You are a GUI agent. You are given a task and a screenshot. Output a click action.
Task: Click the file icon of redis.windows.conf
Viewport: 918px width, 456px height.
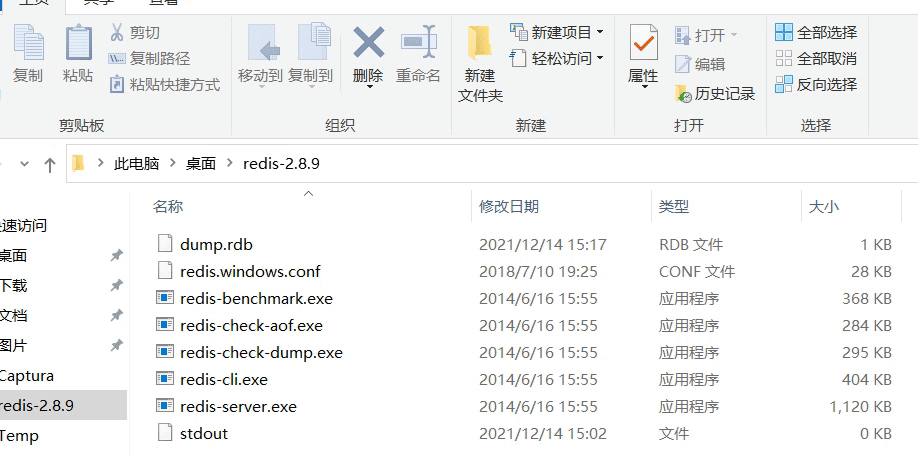pyautogui.click(x=165, y=270)
